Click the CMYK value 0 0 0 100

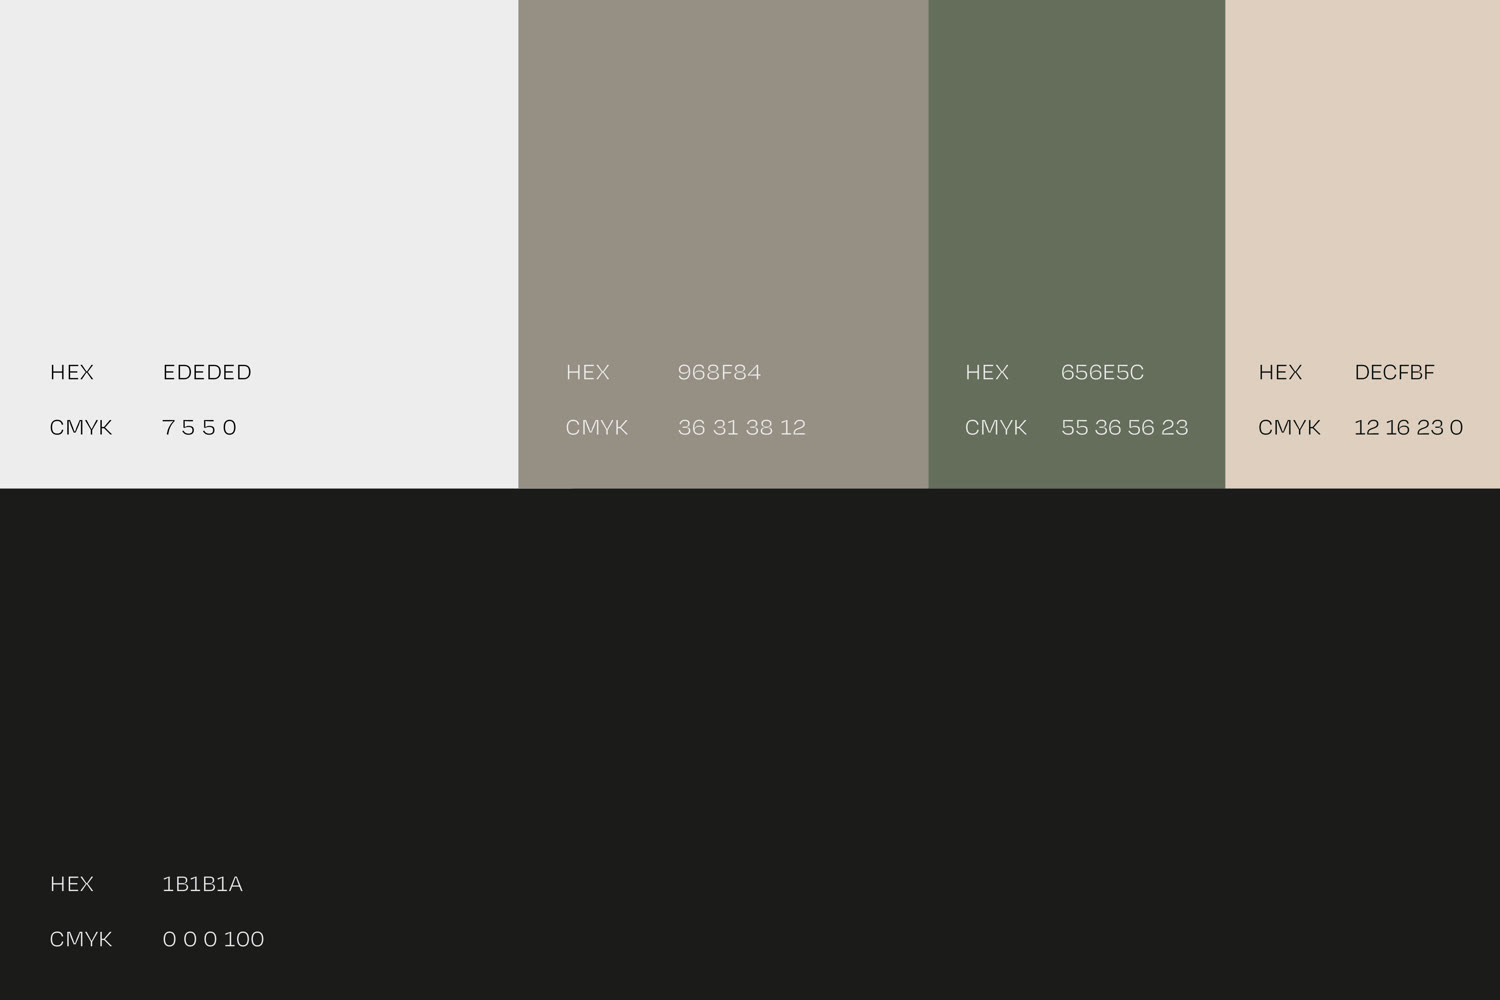[213, 939]
